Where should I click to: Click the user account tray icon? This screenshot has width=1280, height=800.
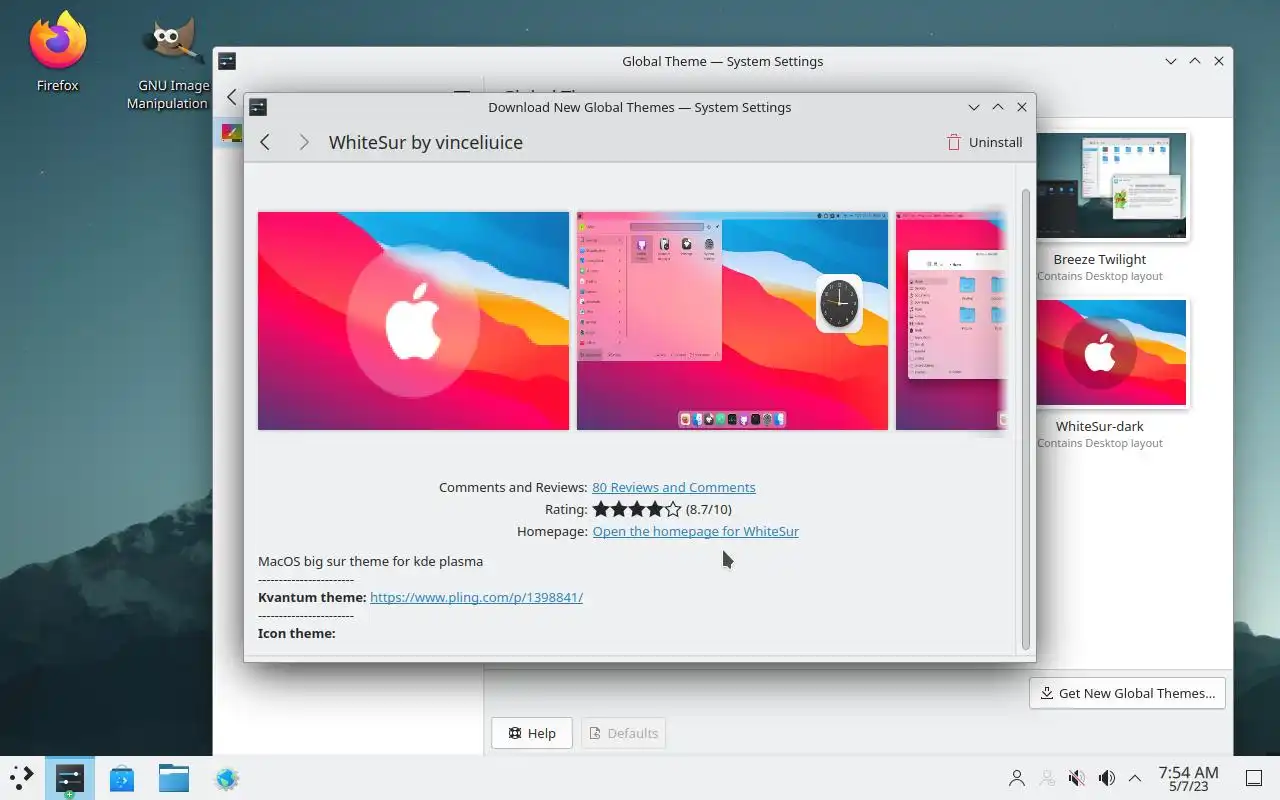click(1017, 778)
